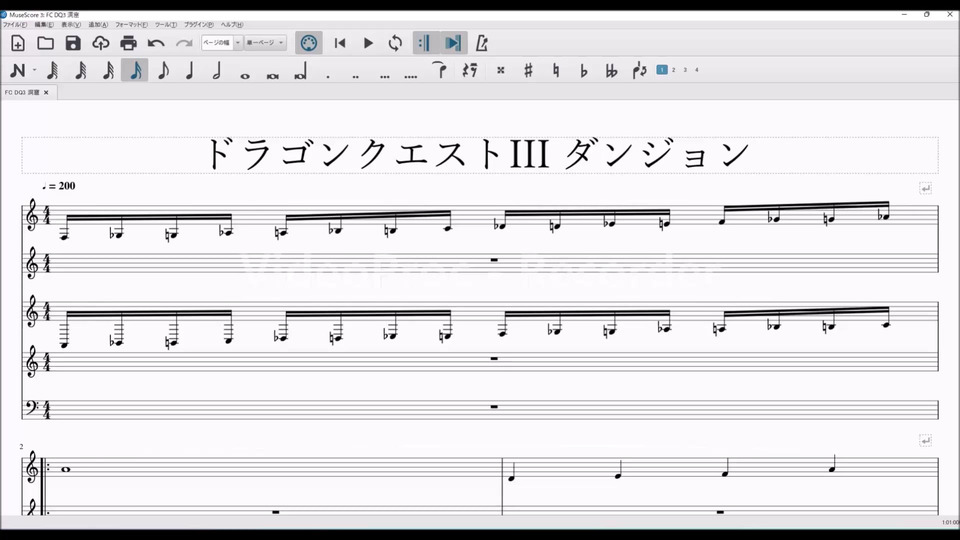Apply natural accidental
The width and height of the screenshot is (960, 540).
(x=556, y=70)
